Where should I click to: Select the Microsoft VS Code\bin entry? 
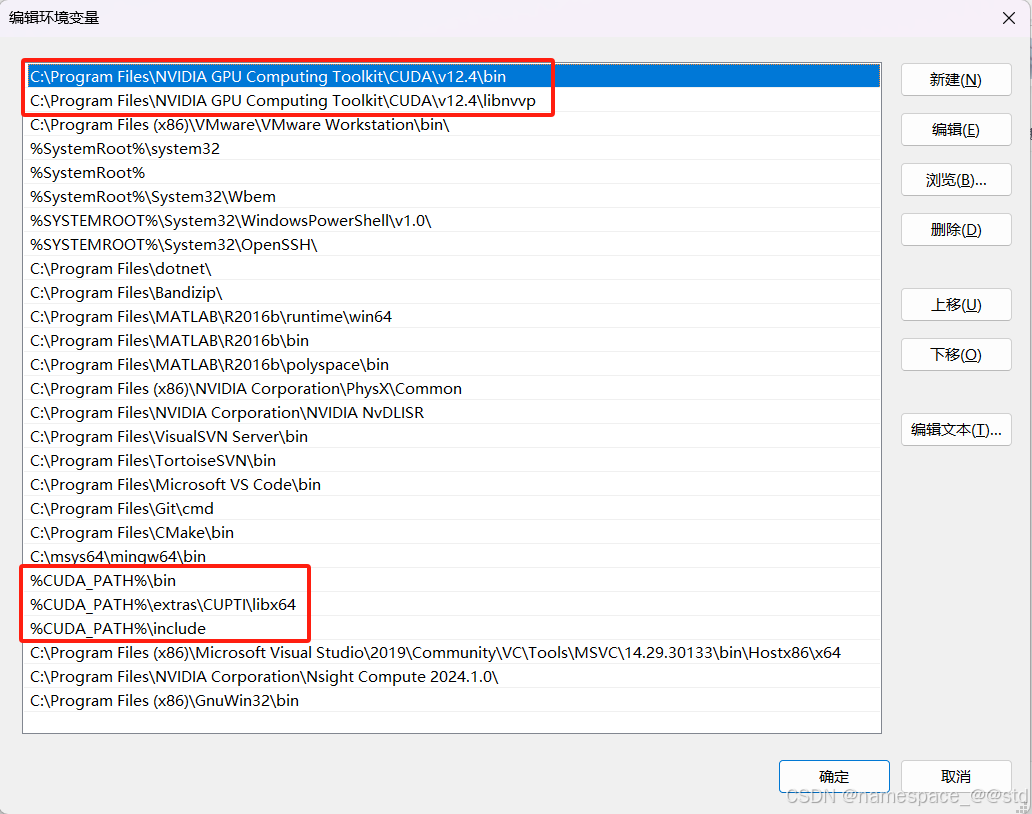[x=452, y=485]
